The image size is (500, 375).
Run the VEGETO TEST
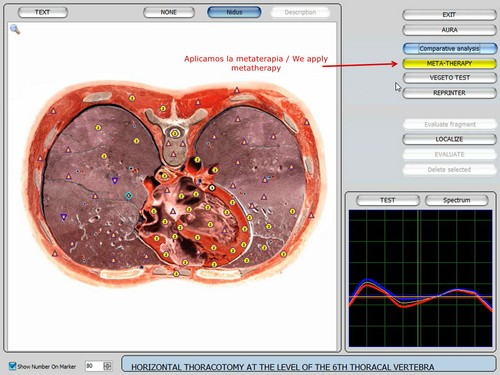[x=449, y=78]
